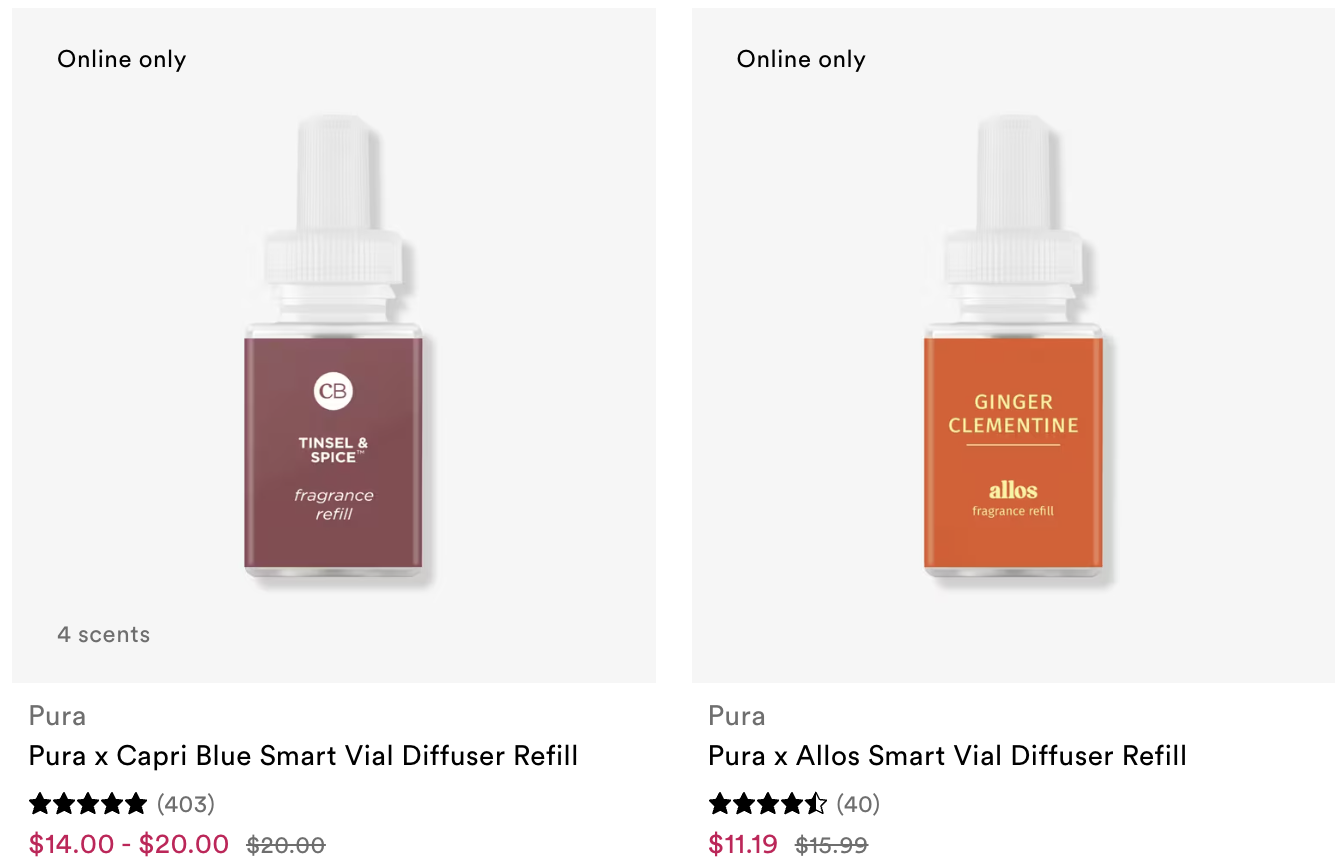Click the Pura brand name above Capri Blue

pos(57,716)
